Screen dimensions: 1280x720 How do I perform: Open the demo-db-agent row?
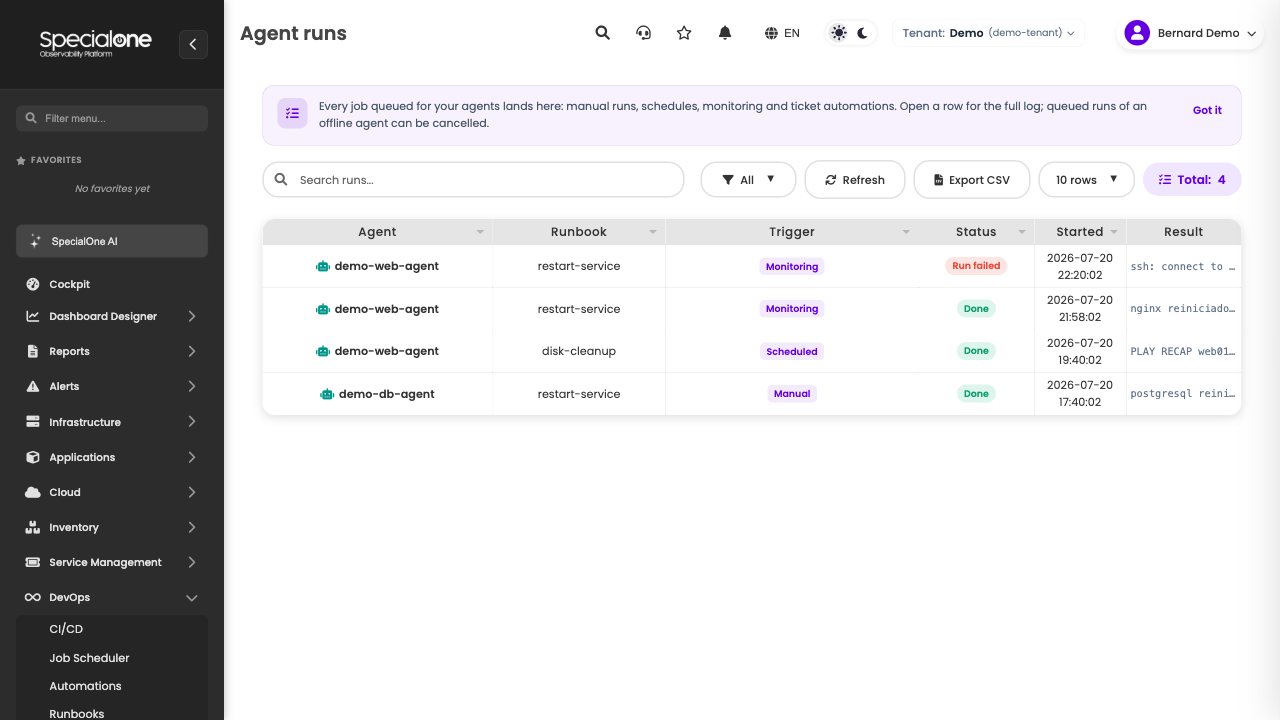pyautogui.click(x=752, y=394)
